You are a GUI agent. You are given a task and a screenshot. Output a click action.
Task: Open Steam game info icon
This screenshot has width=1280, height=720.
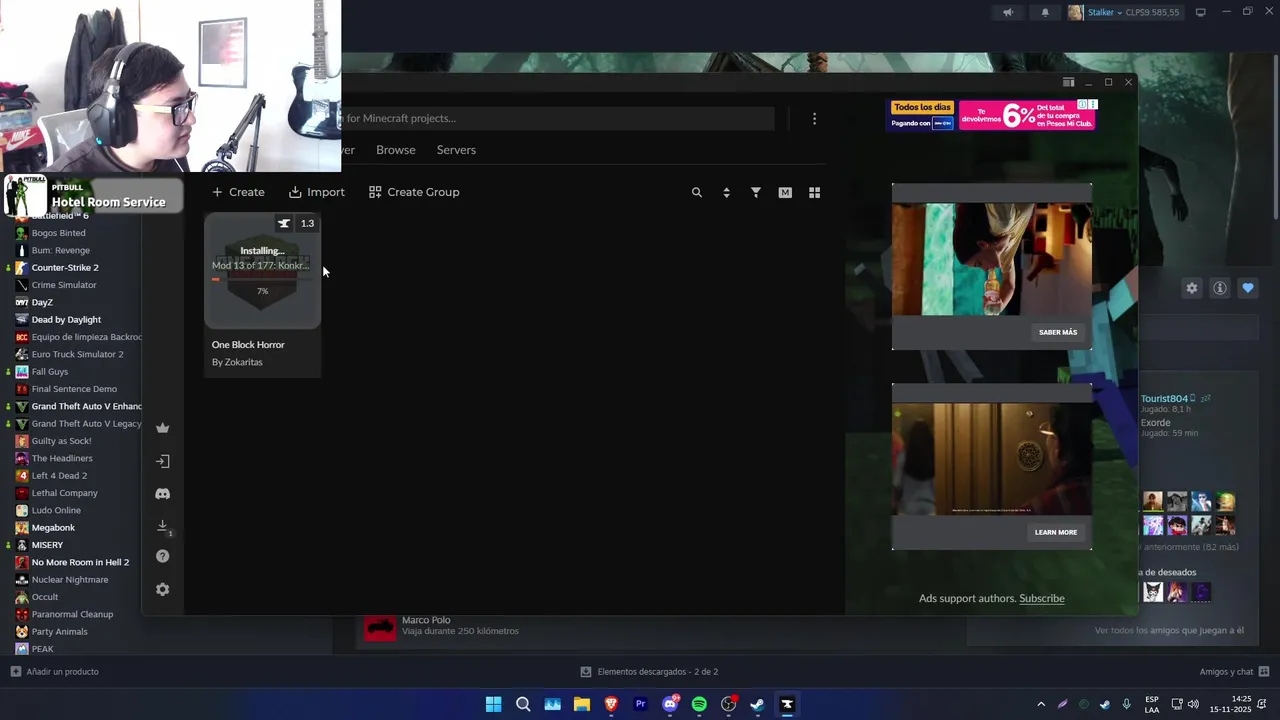(x=1220, y=288)
